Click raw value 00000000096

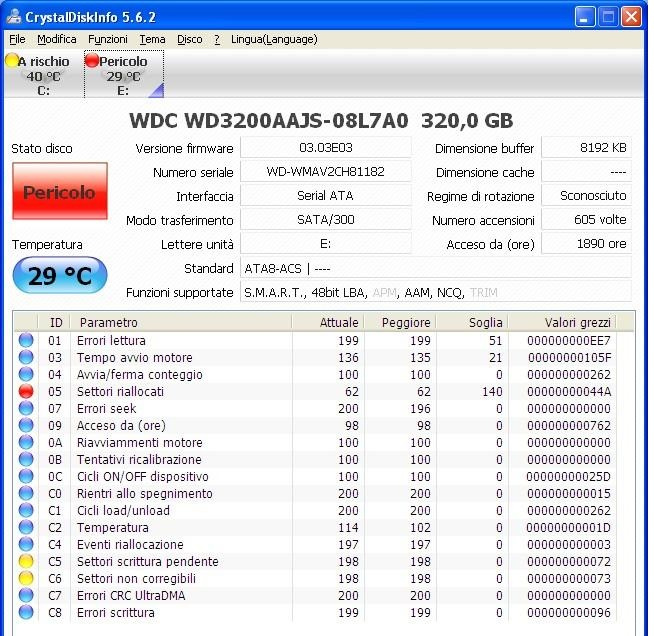569,613
